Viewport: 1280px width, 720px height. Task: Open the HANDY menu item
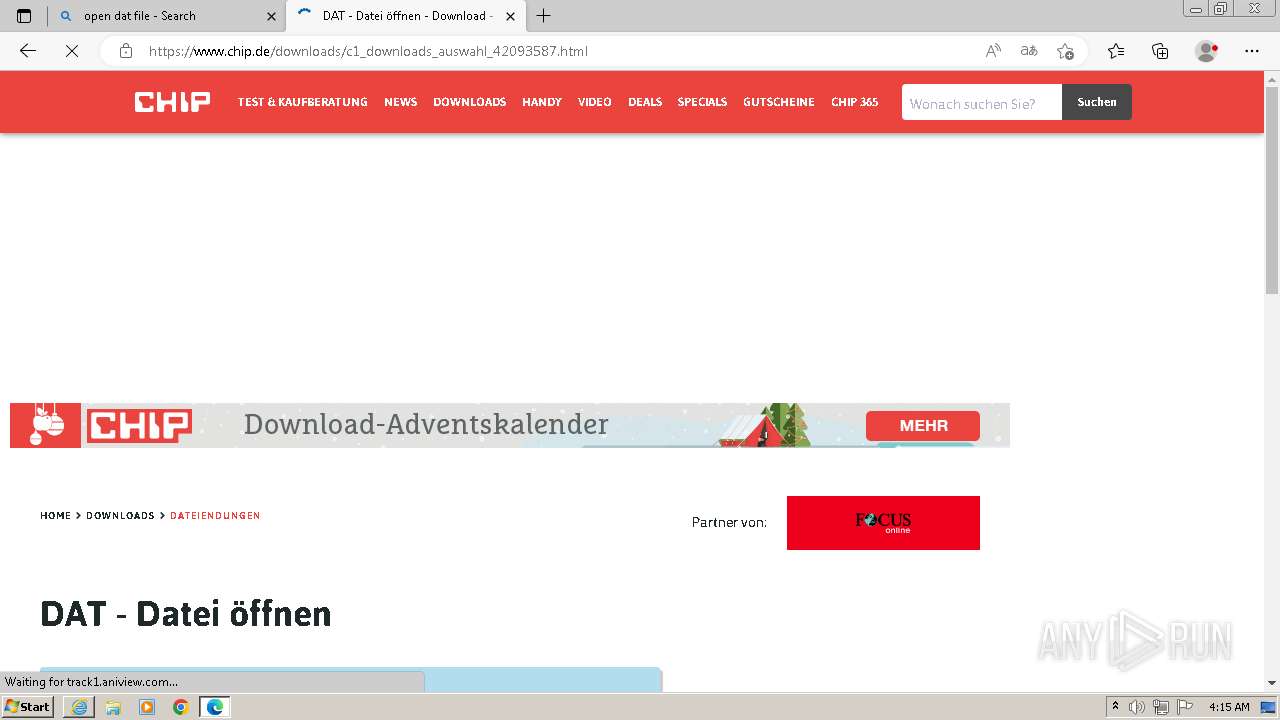[x=542, y=102]
